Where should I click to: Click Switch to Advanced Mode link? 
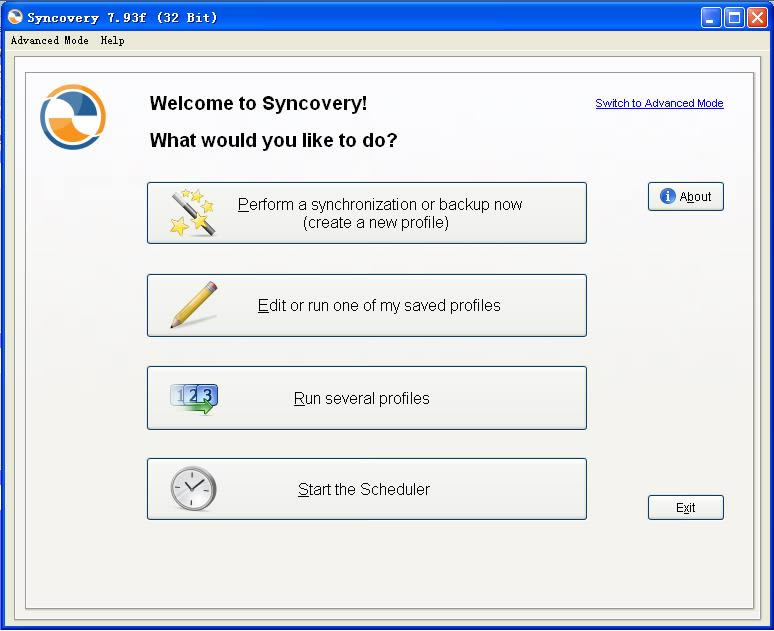(x=659, y=103)
